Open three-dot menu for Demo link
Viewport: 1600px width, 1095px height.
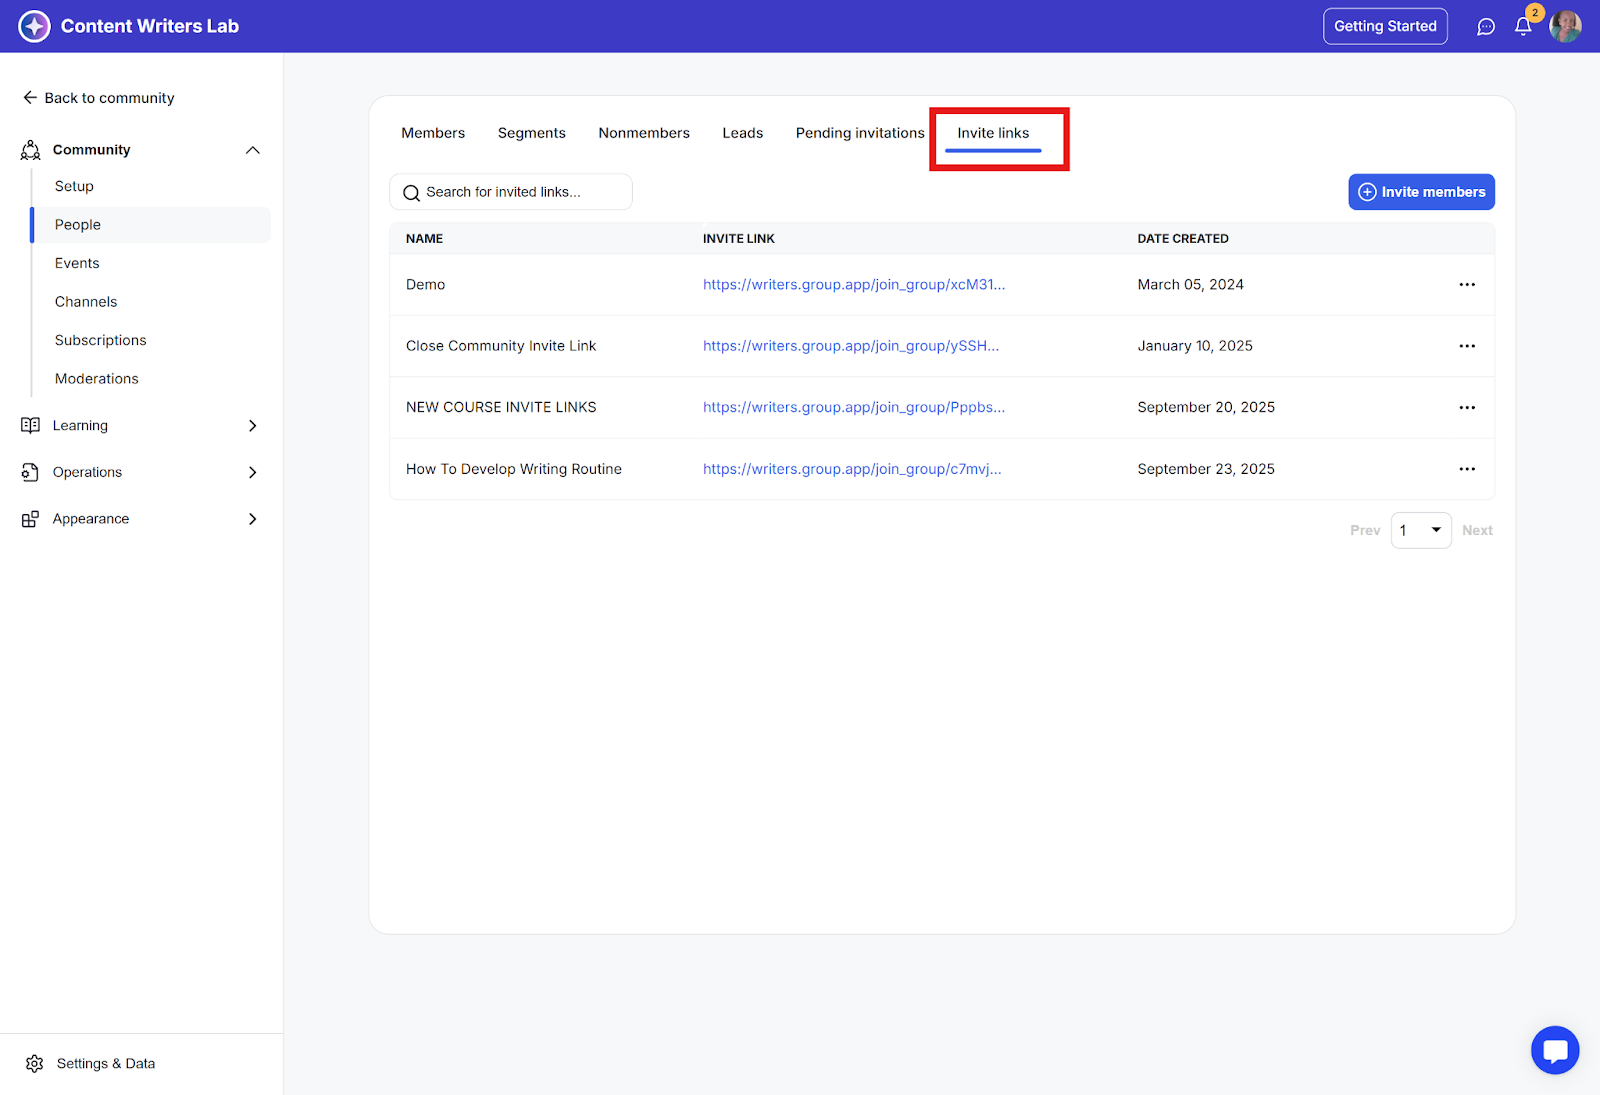1467,285
